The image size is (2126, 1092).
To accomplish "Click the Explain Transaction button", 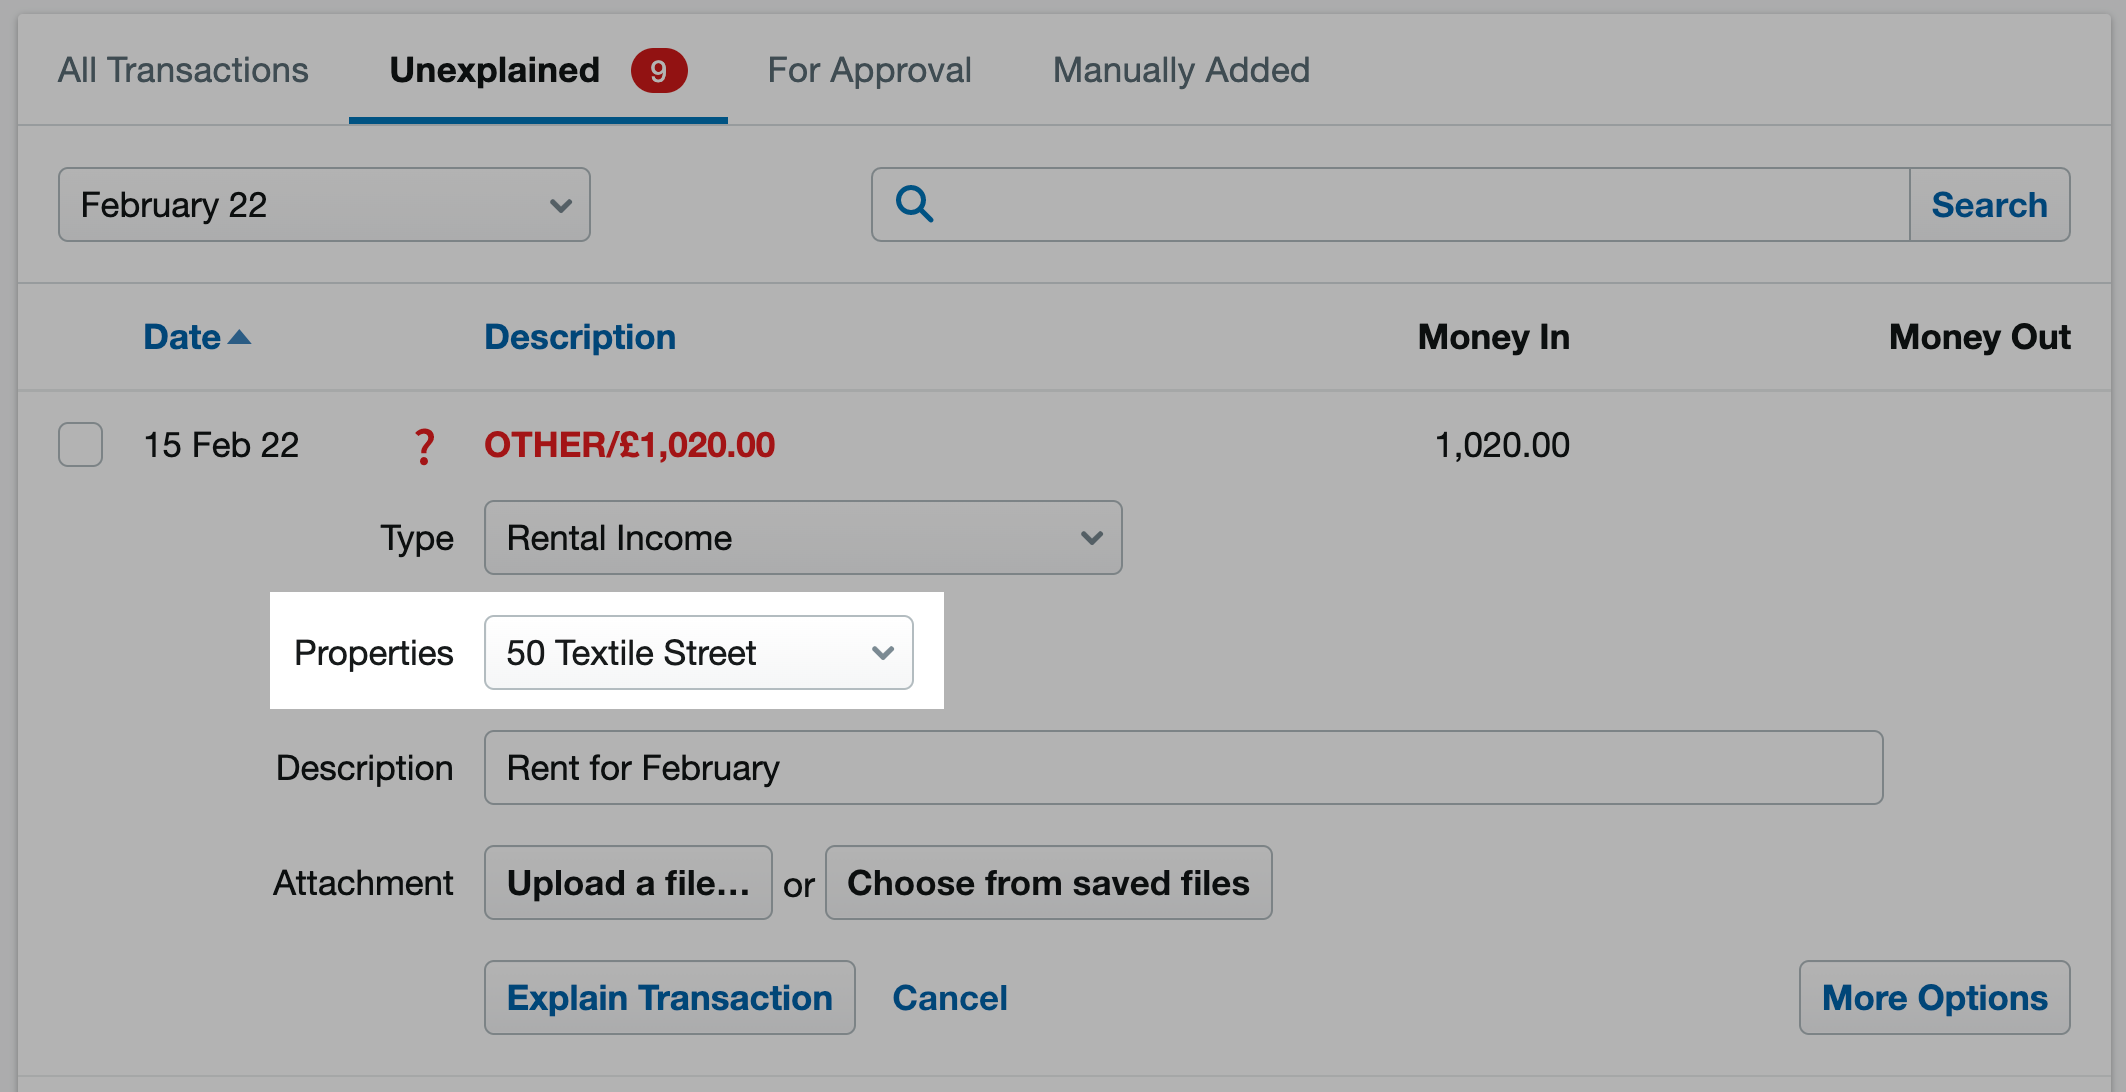I will click(x=669, y=997).
